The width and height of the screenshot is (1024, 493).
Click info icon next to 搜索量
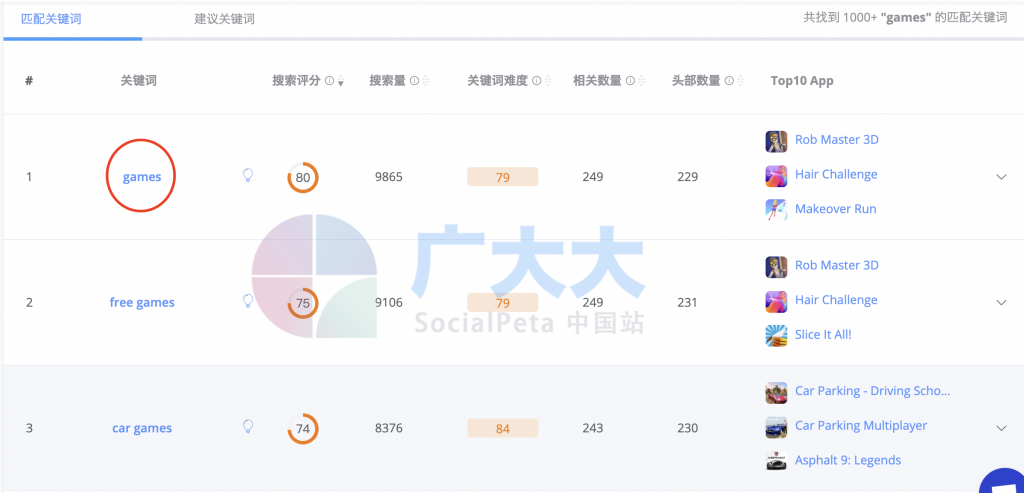click(415, 81)
